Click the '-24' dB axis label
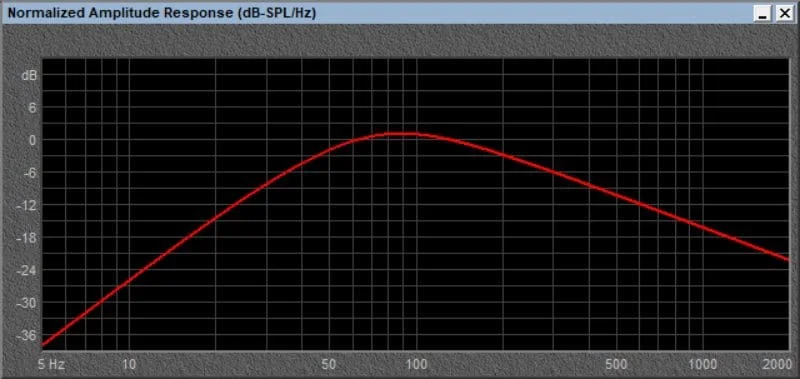The height and width of the screenshot is (379, 800). click(28, 270)
